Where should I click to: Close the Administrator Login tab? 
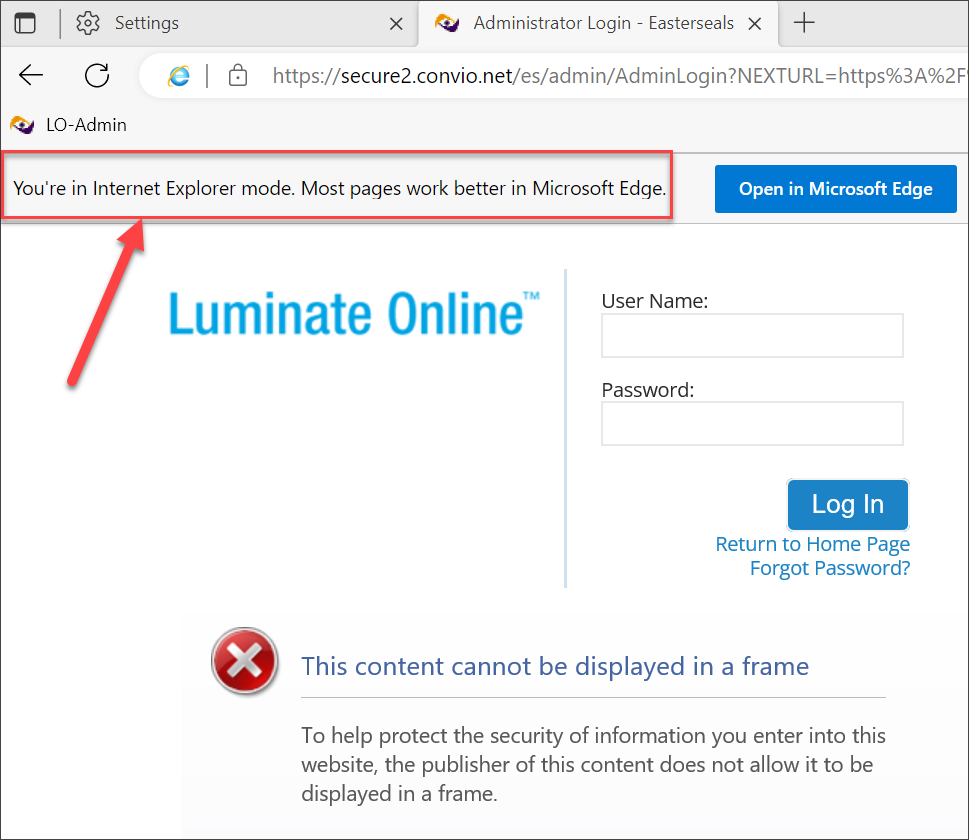[x=755, y=24]
